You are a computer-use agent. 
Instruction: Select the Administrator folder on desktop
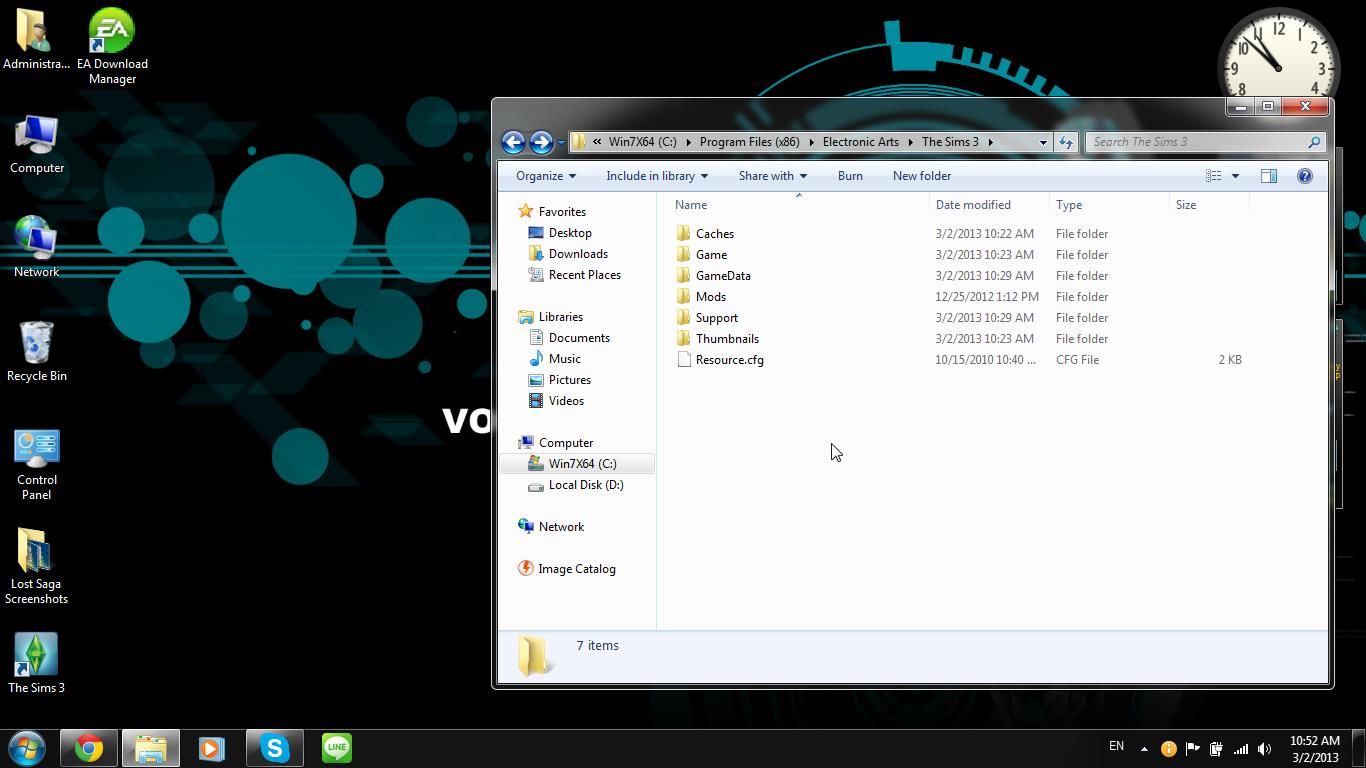[x=36, y=40]
